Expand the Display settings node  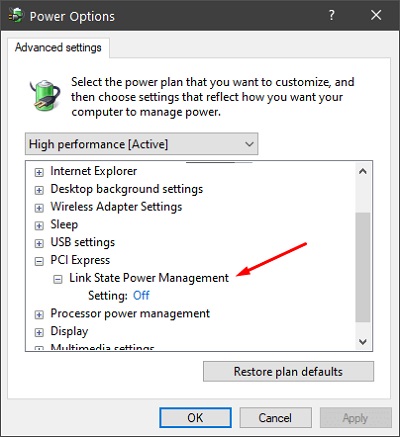[x=39, y=332]
